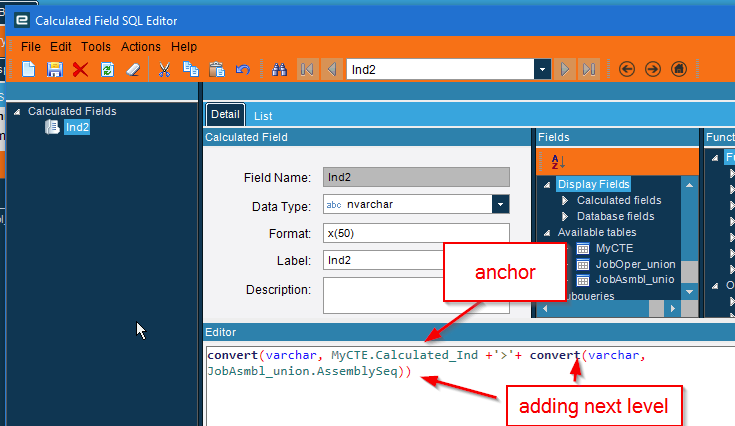Viewport: 735px width, 426px height.
Task: Select MyCTE table in Fields tree
Action: pos(614,248)
